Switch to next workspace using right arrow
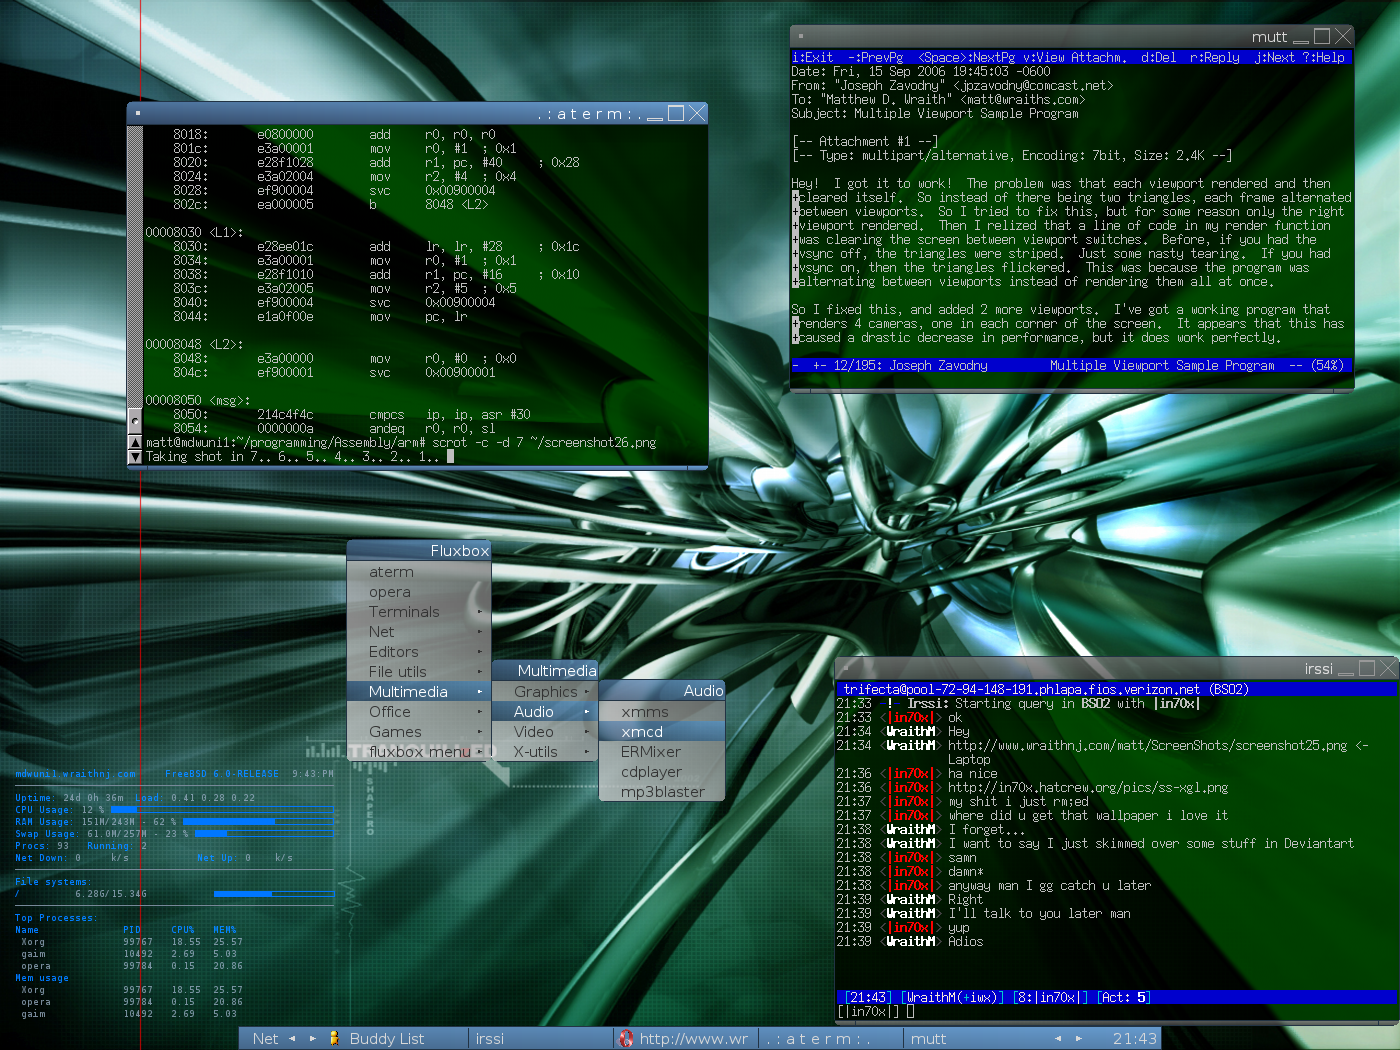This screenshot has height=1050, width=1400. pos(312,1039)
